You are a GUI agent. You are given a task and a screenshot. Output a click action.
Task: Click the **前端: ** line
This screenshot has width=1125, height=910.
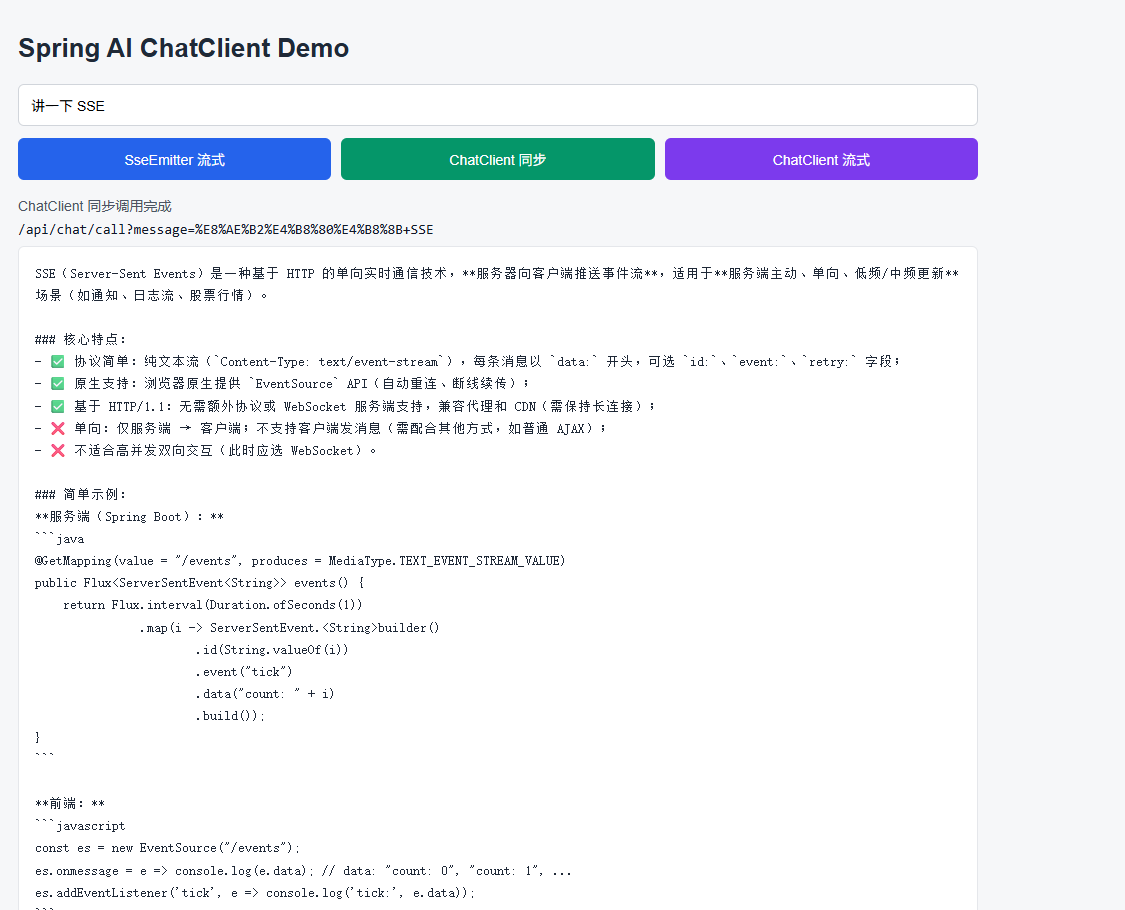click(x=70, y=804)
